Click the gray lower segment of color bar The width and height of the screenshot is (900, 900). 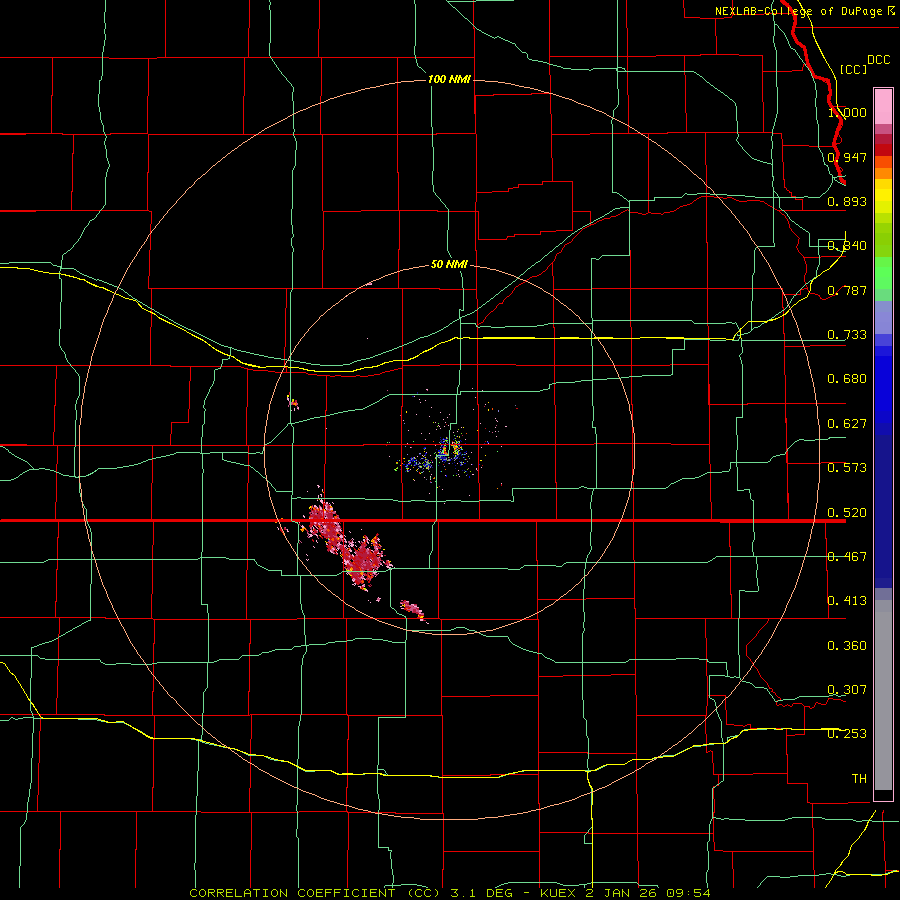[x=883, y=695]
